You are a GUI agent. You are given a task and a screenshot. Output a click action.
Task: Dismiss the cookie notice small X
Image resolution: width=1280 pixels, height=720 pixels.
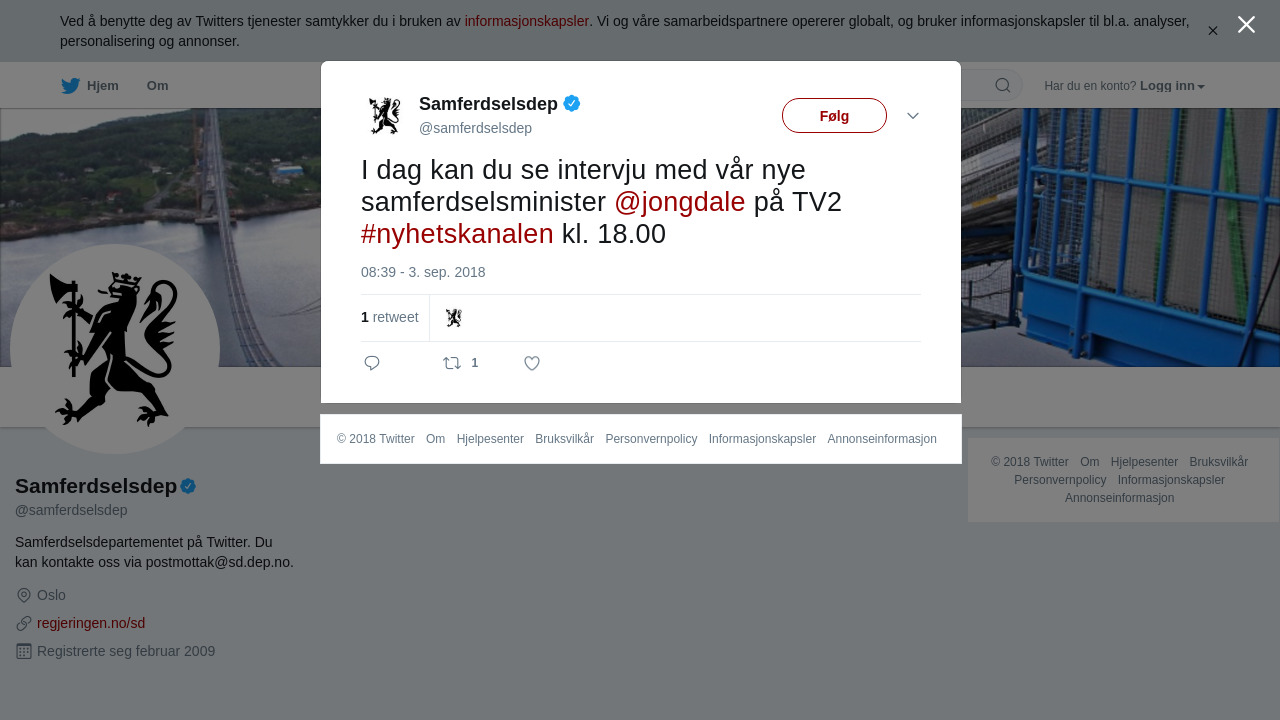(1213, 31)
